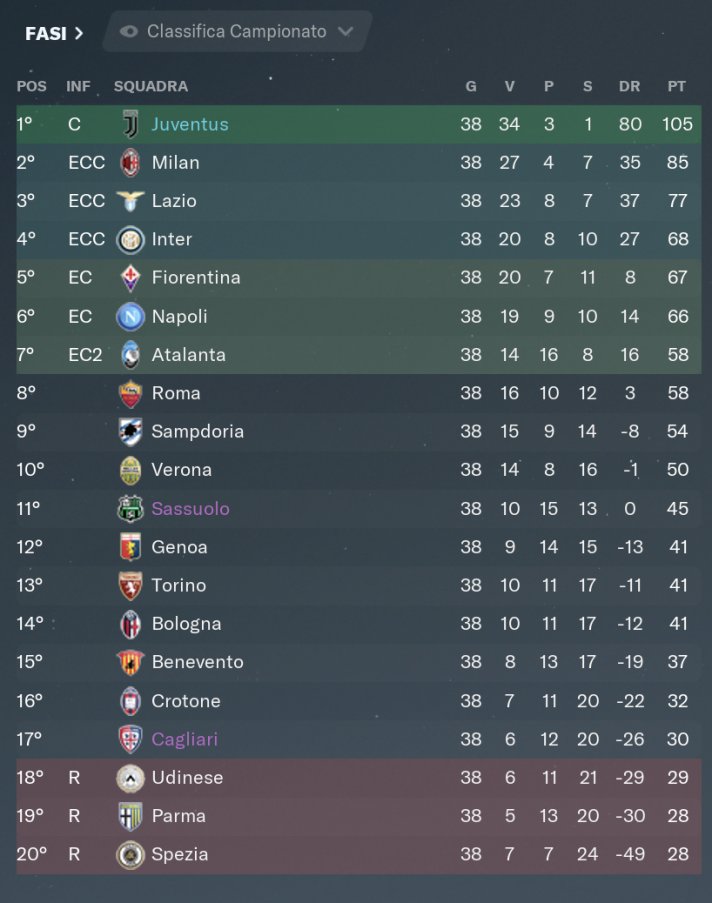
Task: Click the Milan club crest icon
Action: tap(131, 162)
